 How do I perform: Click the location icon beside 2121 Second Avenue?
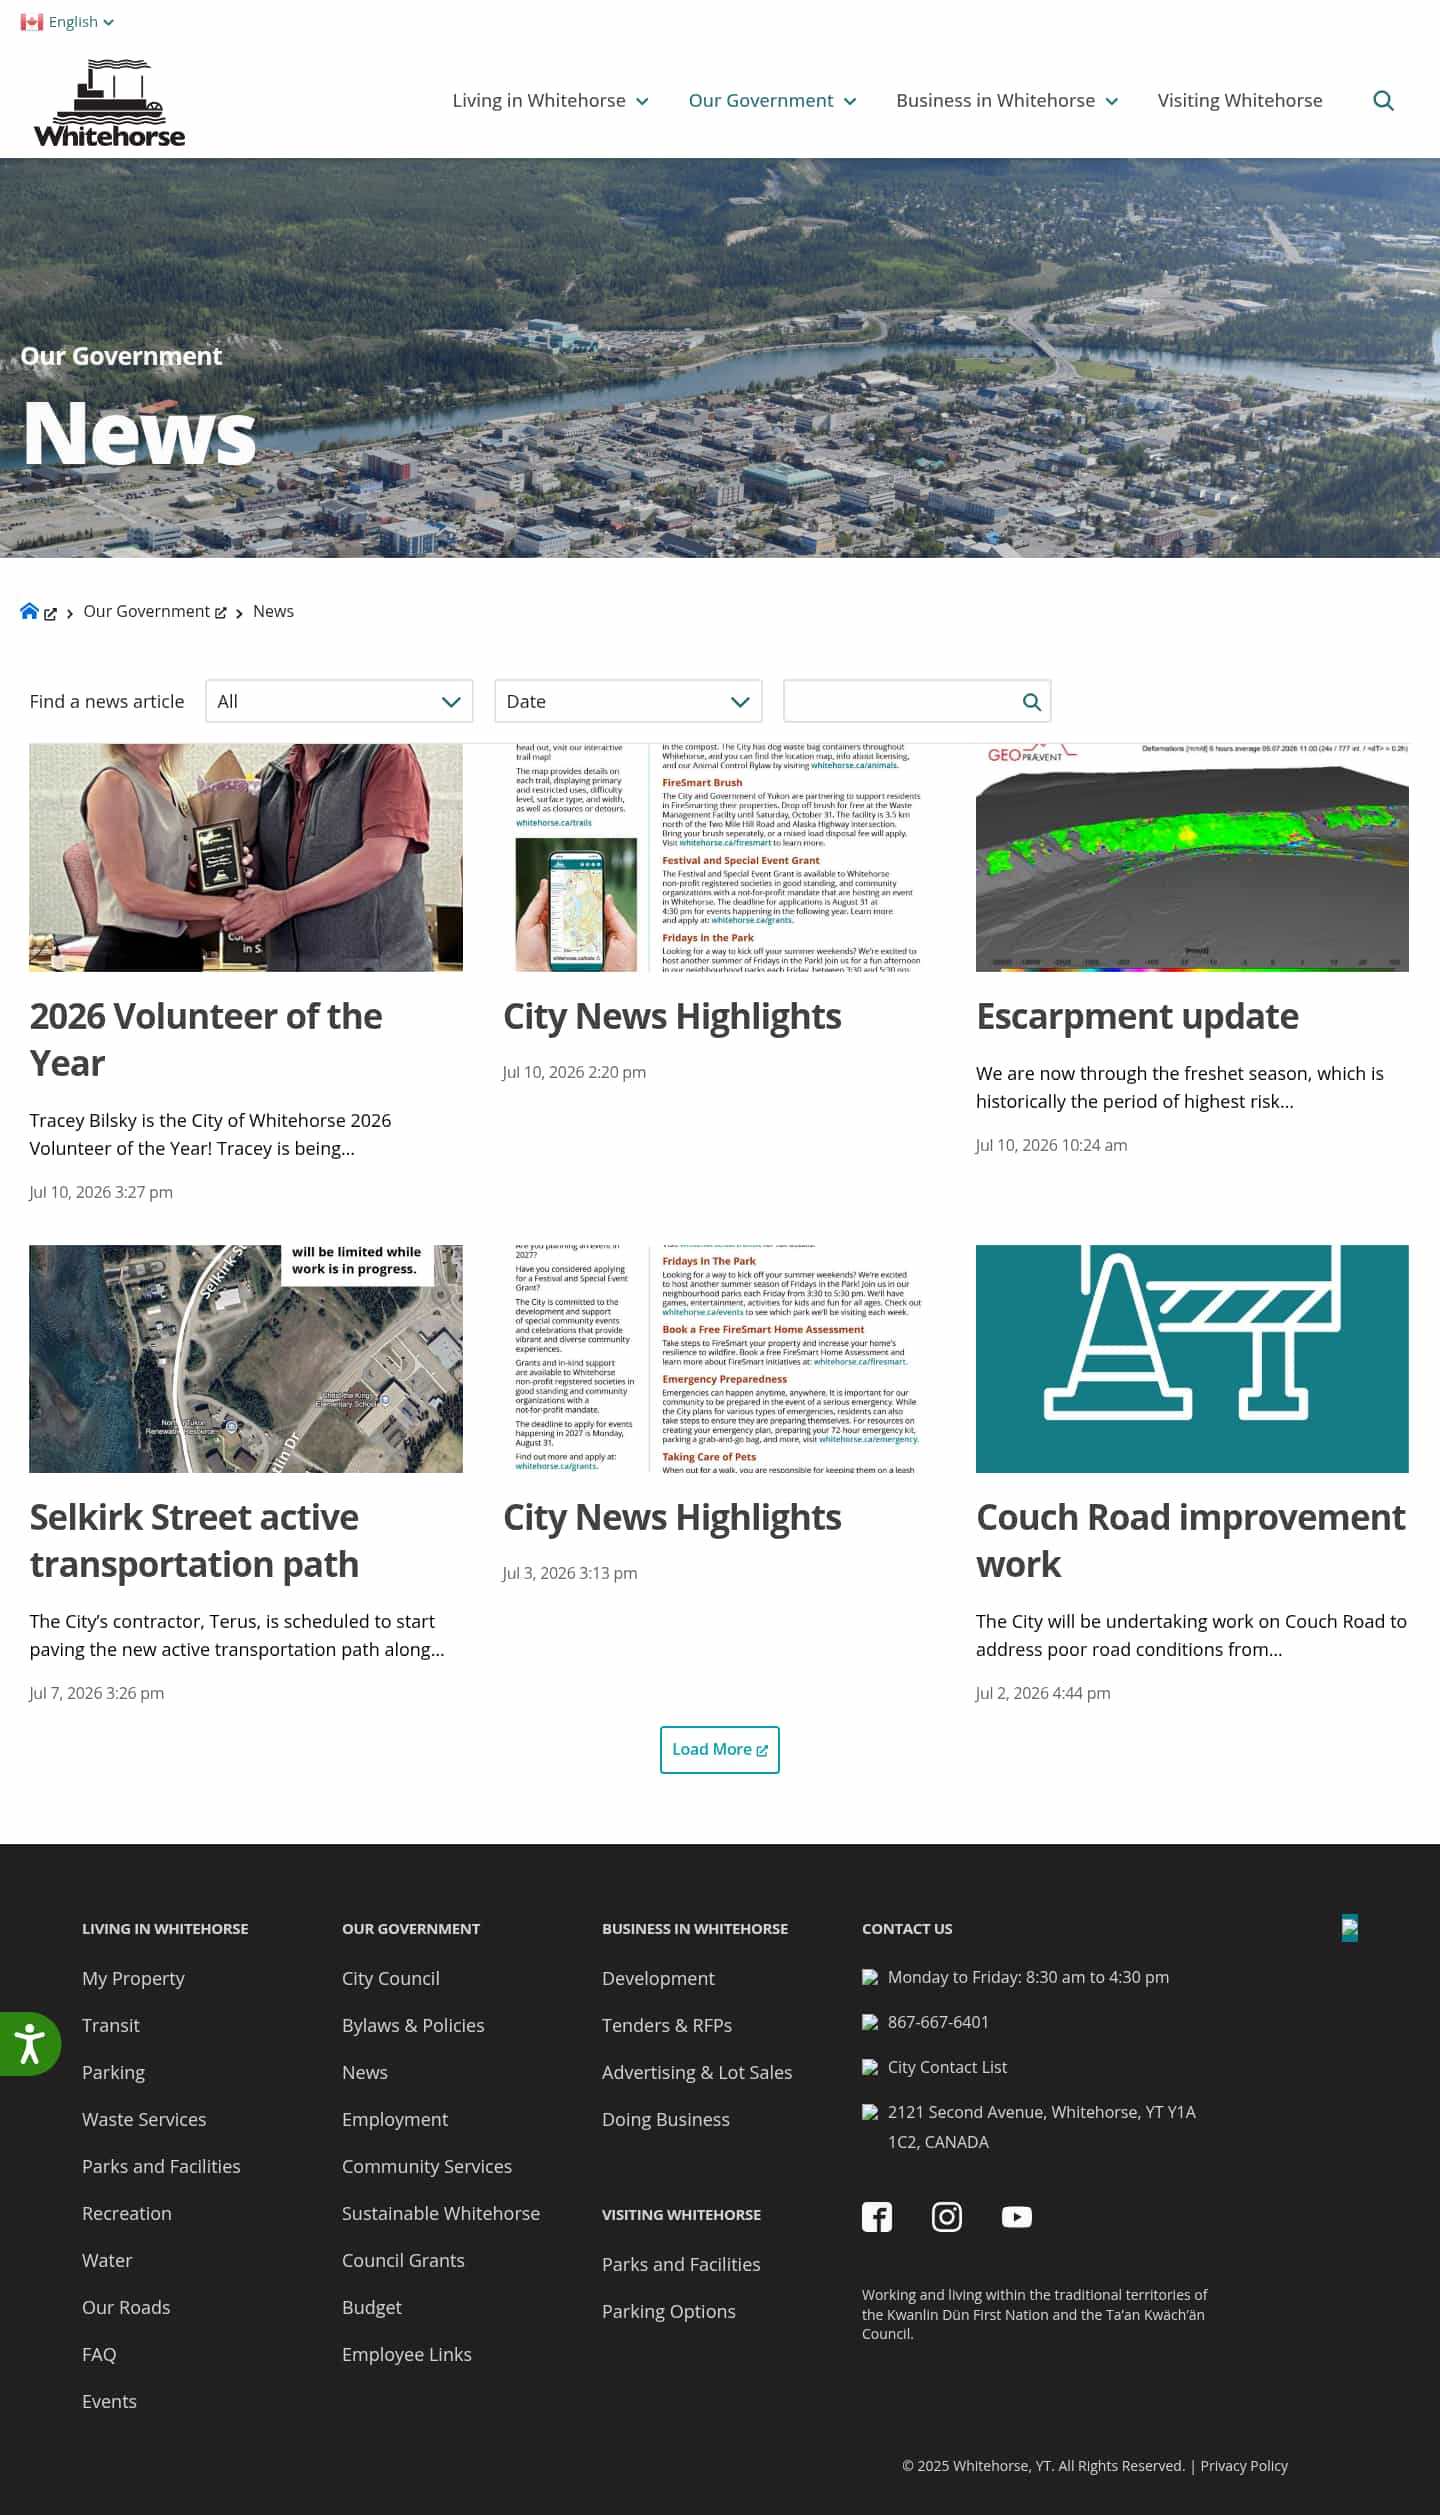(870, 2112)
